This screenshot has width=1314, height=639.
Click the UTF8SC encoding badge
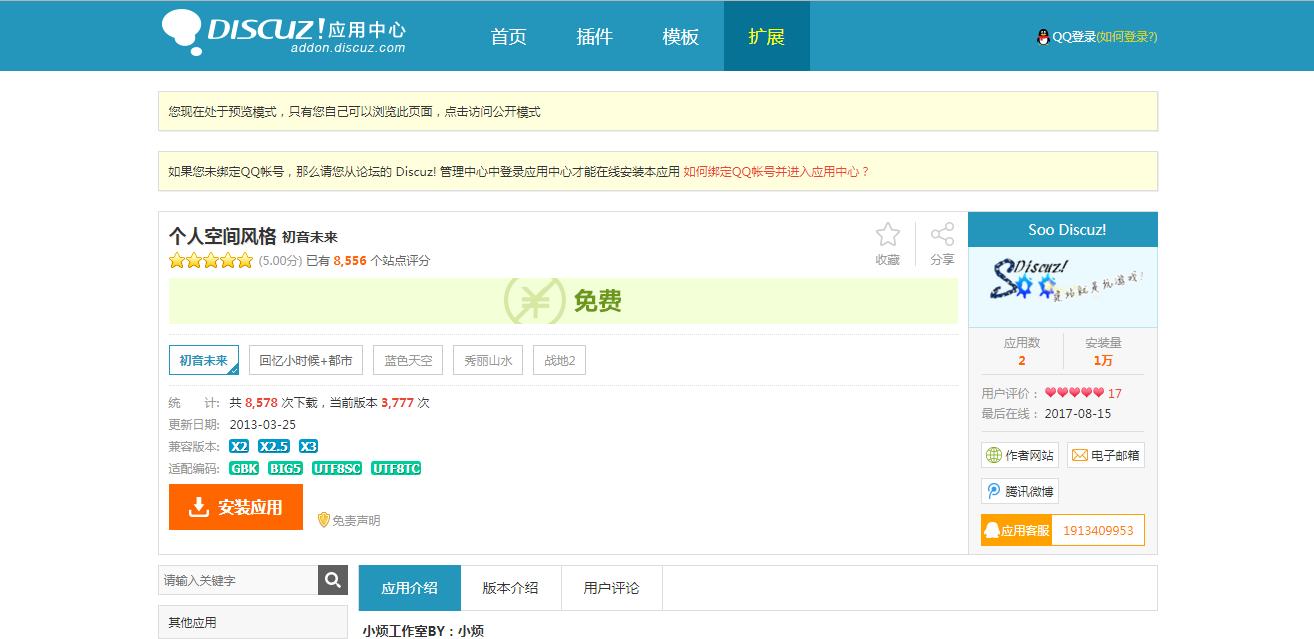point(337,468)
